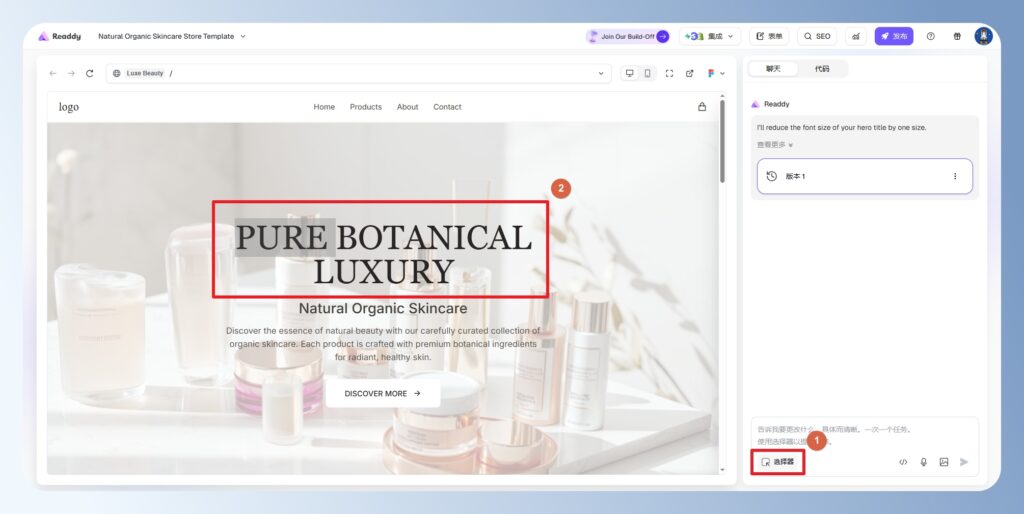This screenshot has width=1024, height=514.
Task: Click the browser refresh icon
Action: (90, 73)
